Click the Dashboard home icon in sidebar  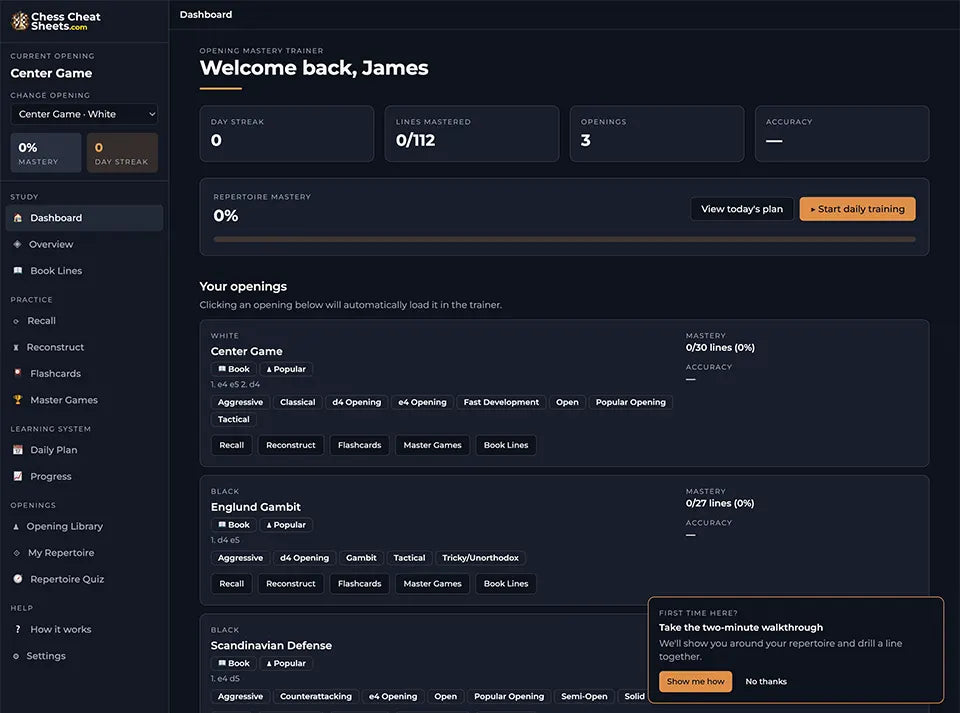pyautogui.click(x=18, y=218)
